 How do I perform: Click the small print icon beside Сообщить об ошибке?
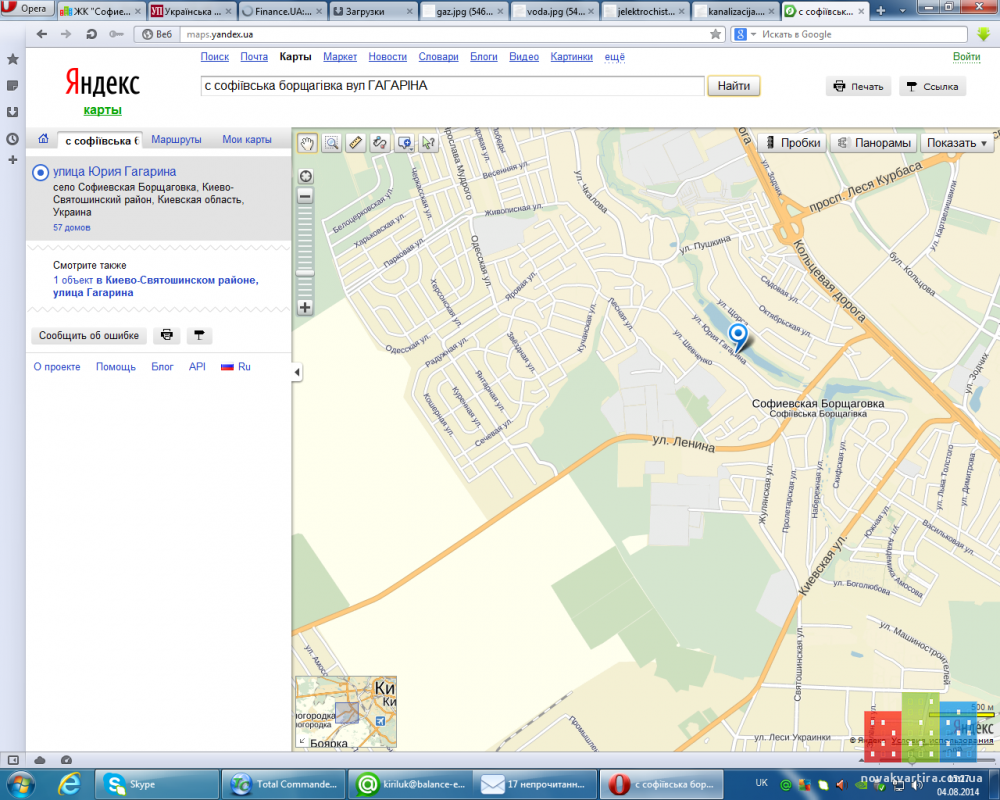point(167,336)
